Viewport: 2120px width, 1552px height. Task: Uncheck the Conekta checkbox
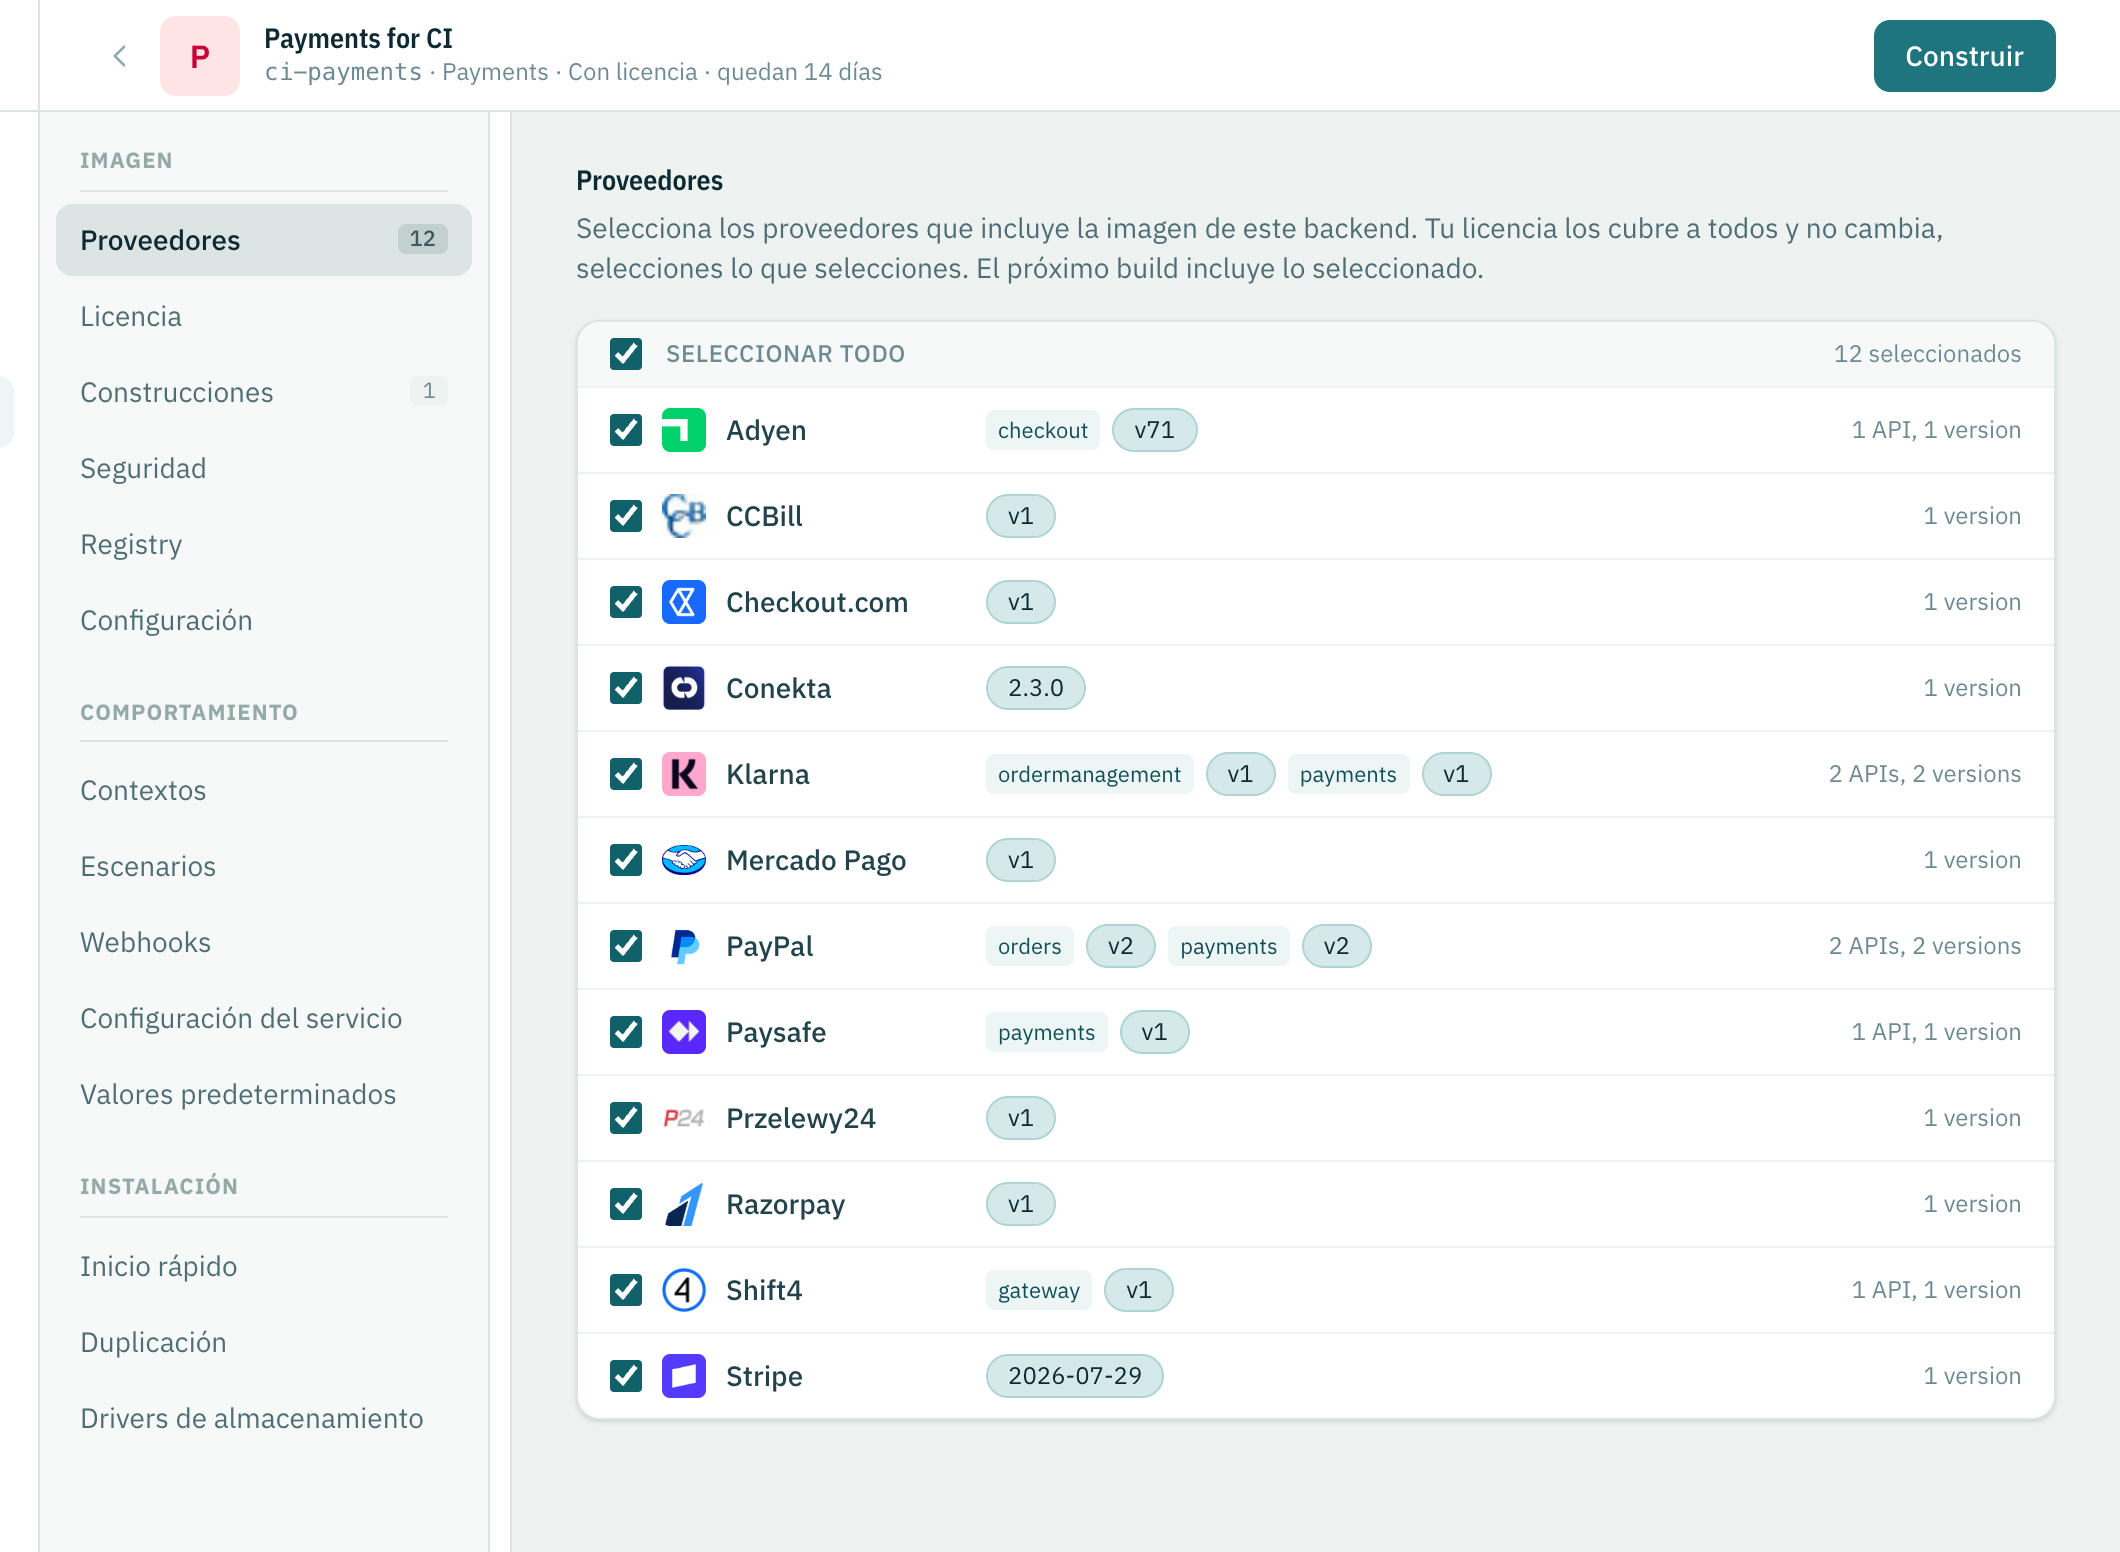[626, 688]
